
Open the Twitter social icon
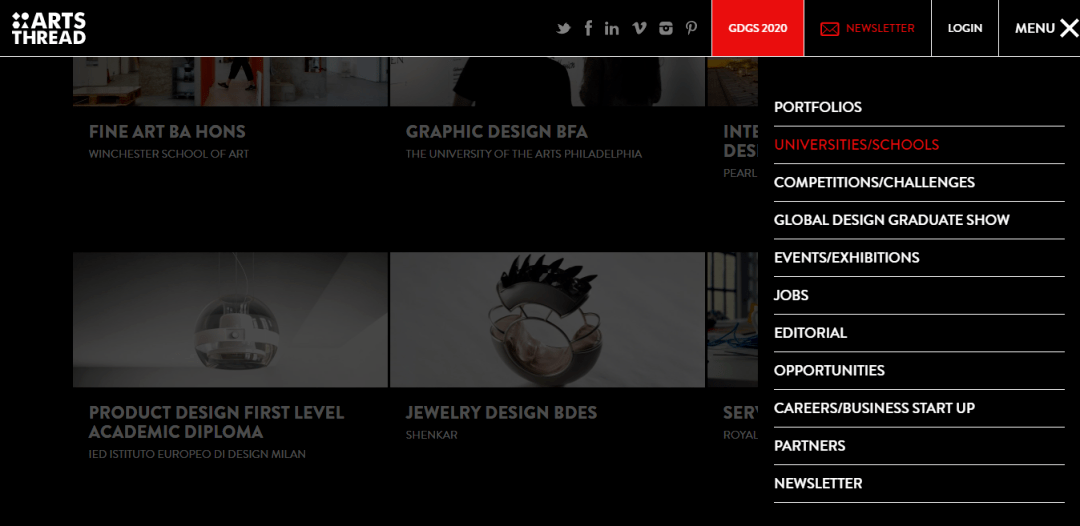563,28
